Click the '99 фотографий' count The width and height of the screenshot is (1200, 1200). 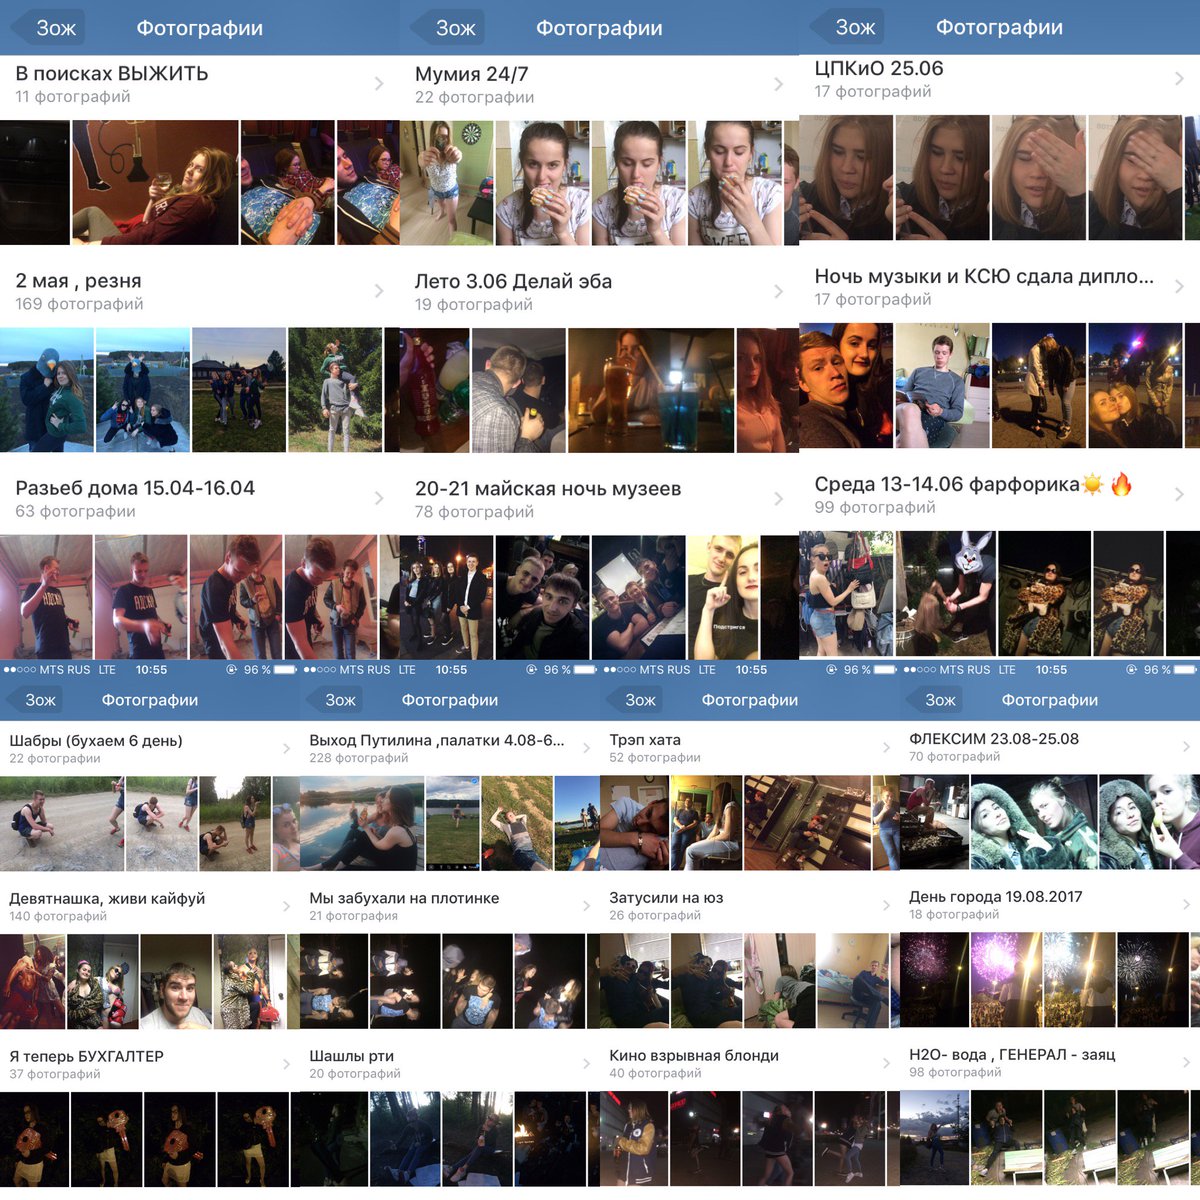(x=875, y=507)
